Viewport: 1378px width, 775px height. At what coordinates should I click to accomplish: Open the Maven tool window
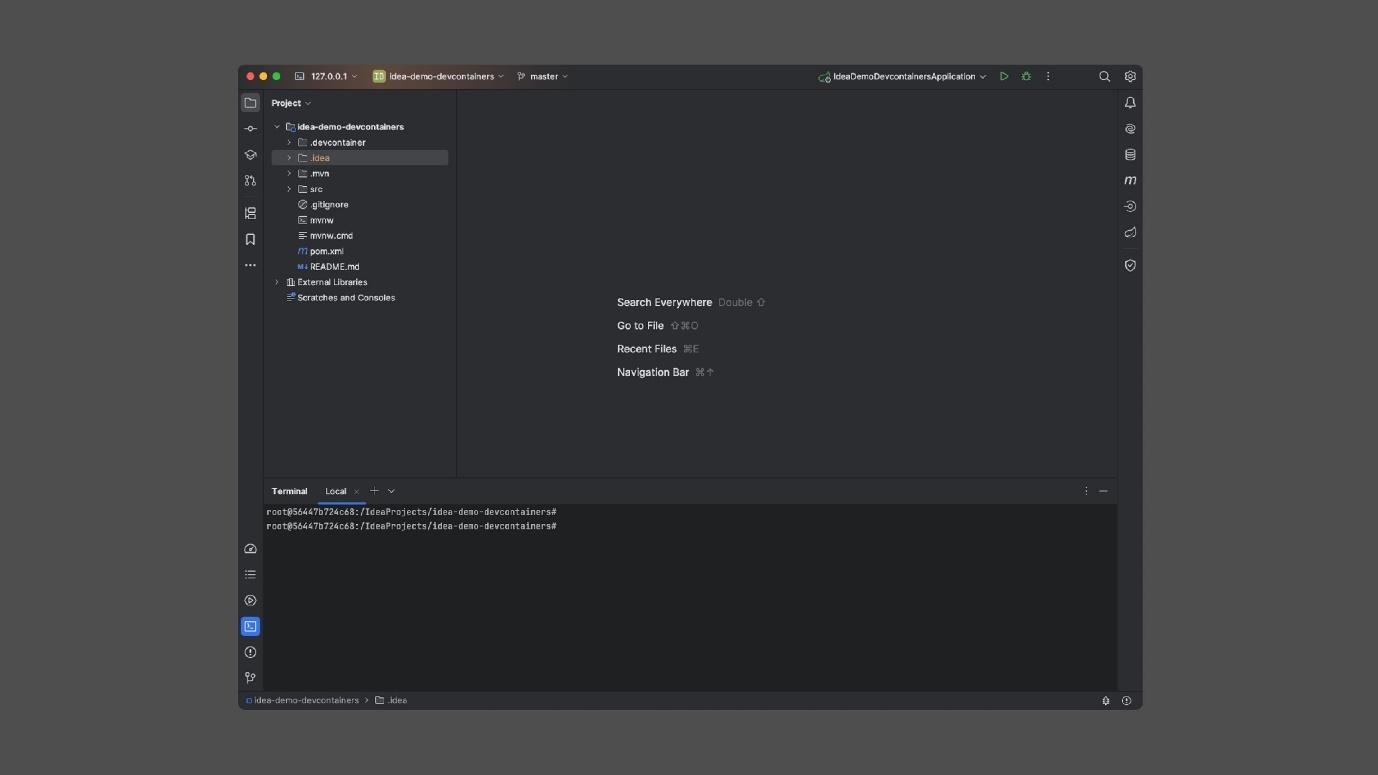[x=1129, y=180]
